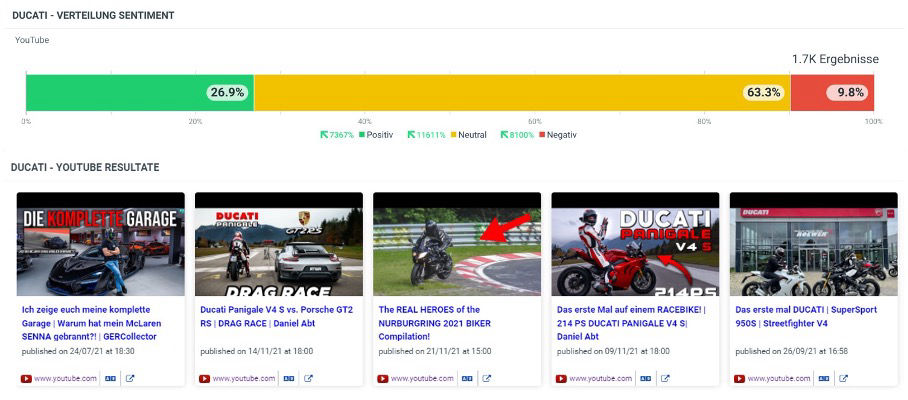Toggle the Neutral legend entry
The width and height of the screenshot is (908, 400).
click(468, 135)
